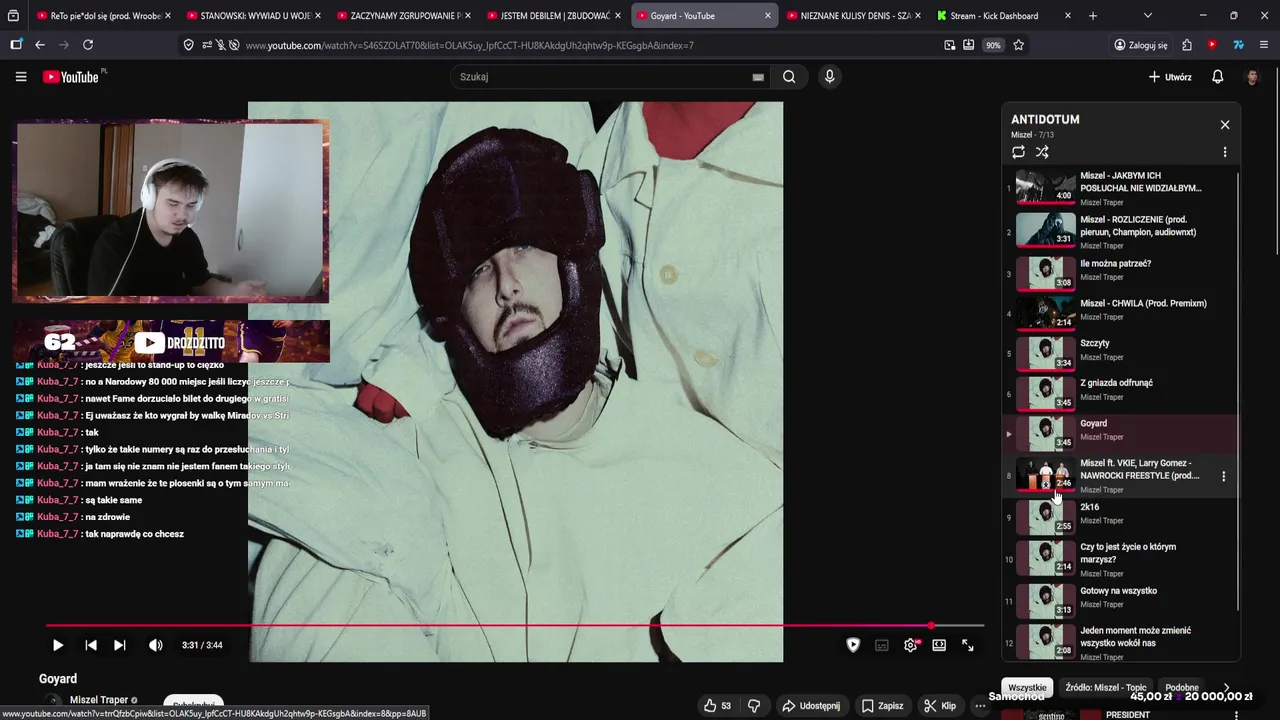
Task: Bookmark this page with the star
Action: coord(1018,45)
